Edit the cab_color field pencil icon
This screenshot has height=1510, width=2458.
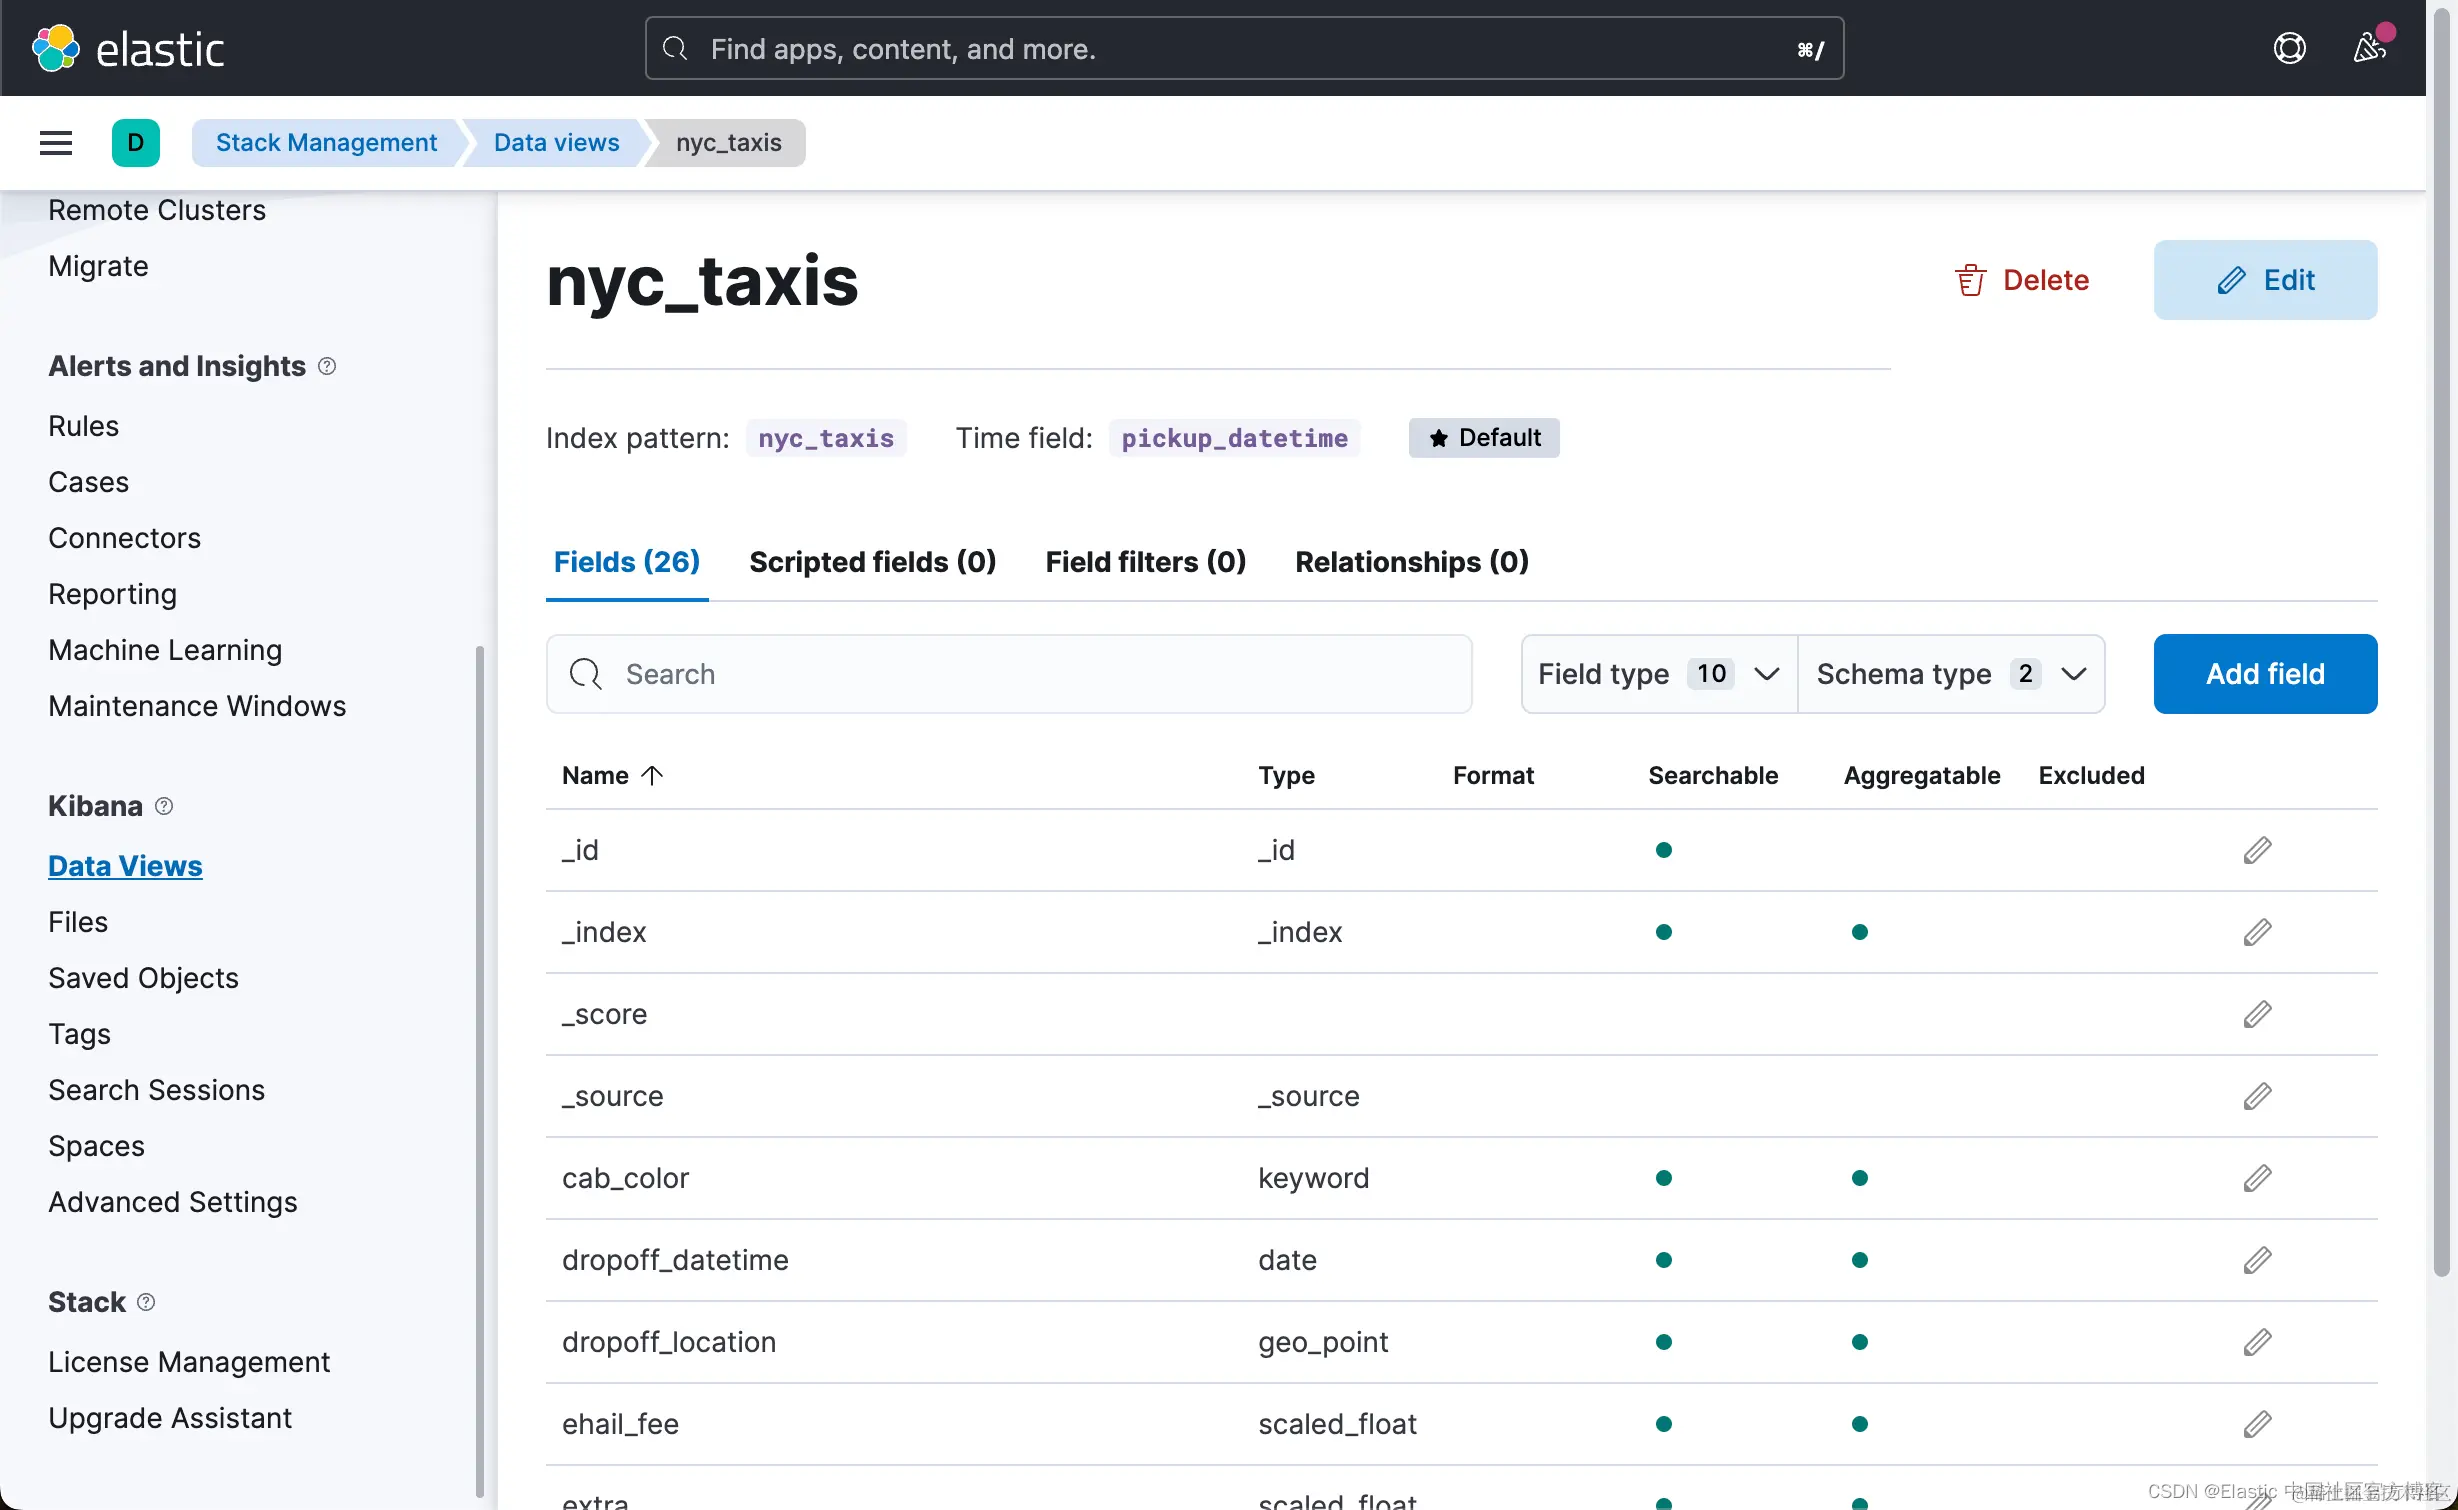[2257, 1178]
